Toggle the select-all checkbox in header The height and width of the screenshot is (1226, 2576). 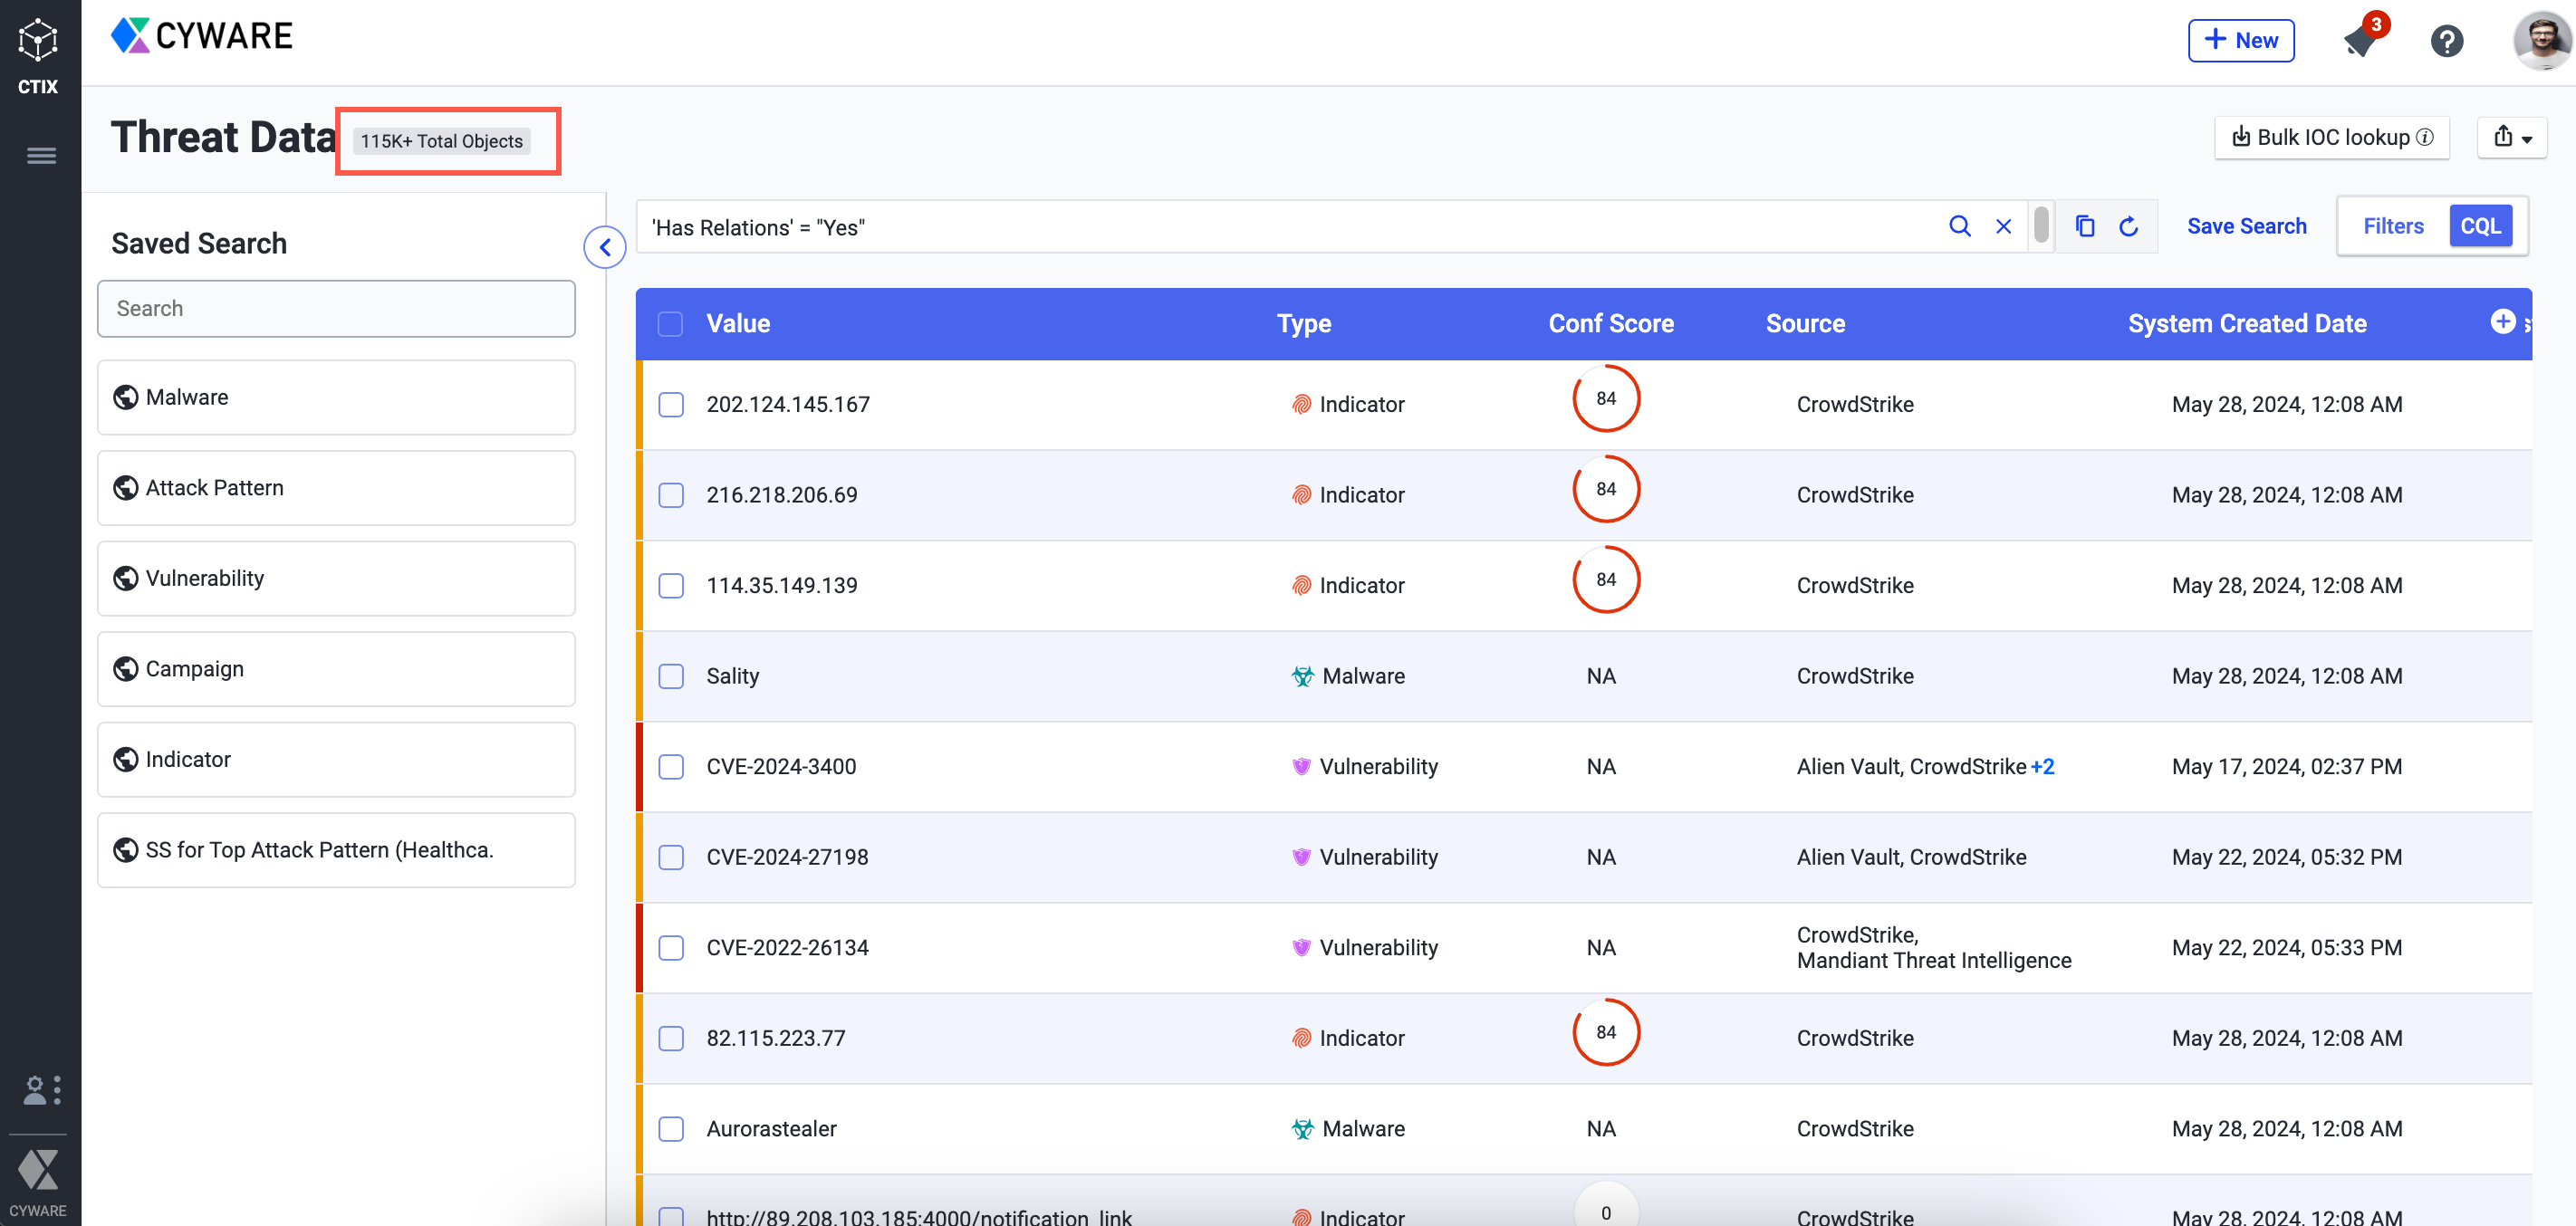(x=668, y=321)
